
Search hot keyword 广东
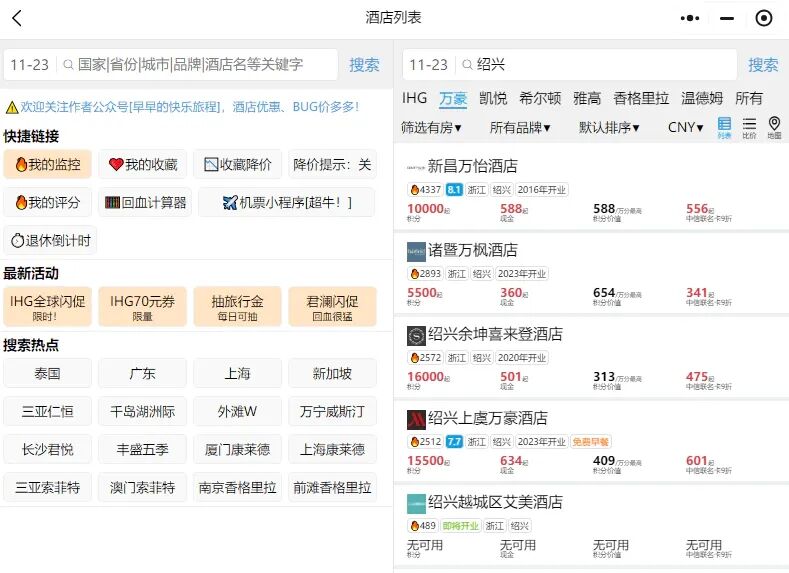(x=143, y=373)
